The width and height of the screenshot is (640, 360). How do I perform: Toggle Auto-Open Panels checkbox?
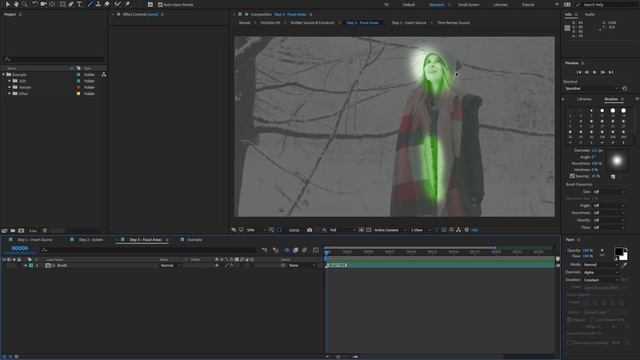pos(160,4)
